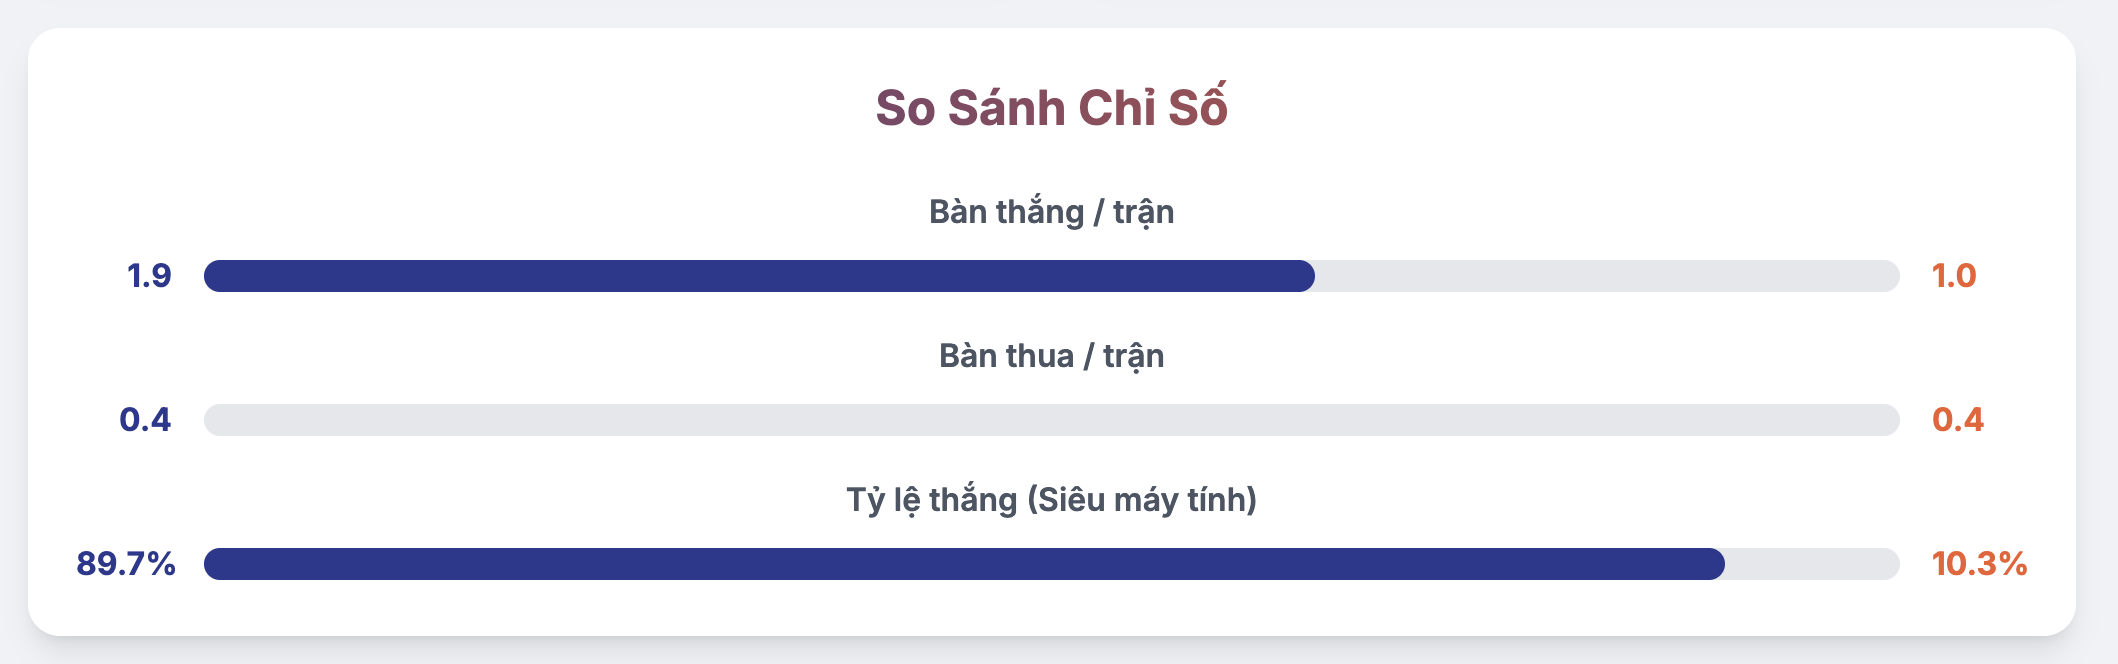
Task: Click the Bàn thắng / trận label
Action: click(1051, 212)
